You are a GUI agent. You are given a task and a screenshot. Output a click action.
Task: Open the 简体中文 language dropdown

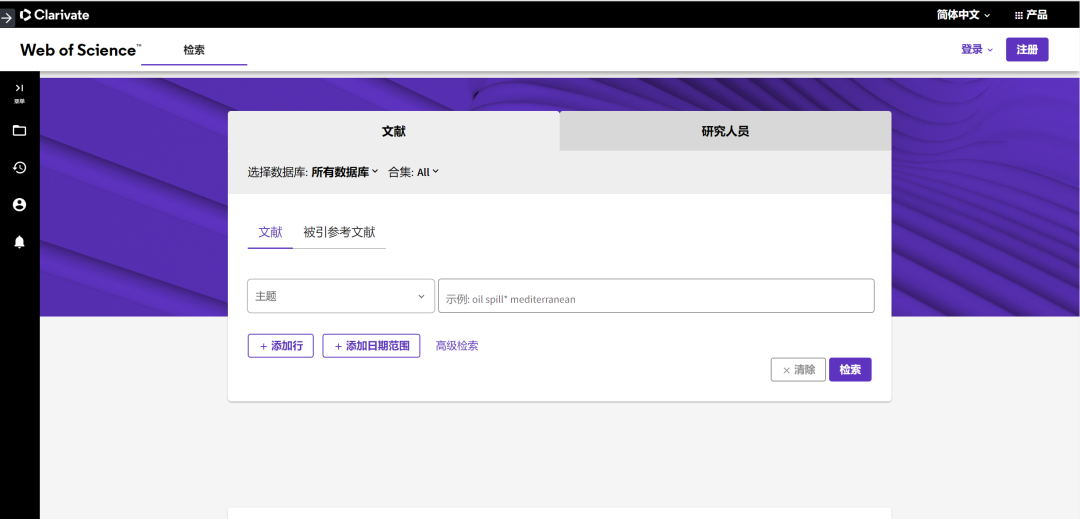[963, 14]
